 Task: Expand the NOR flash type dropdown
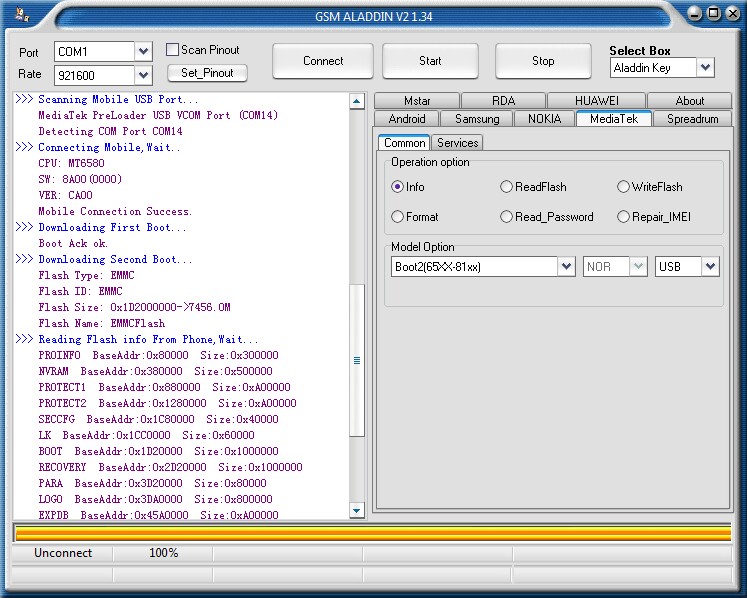pos(638,266)
